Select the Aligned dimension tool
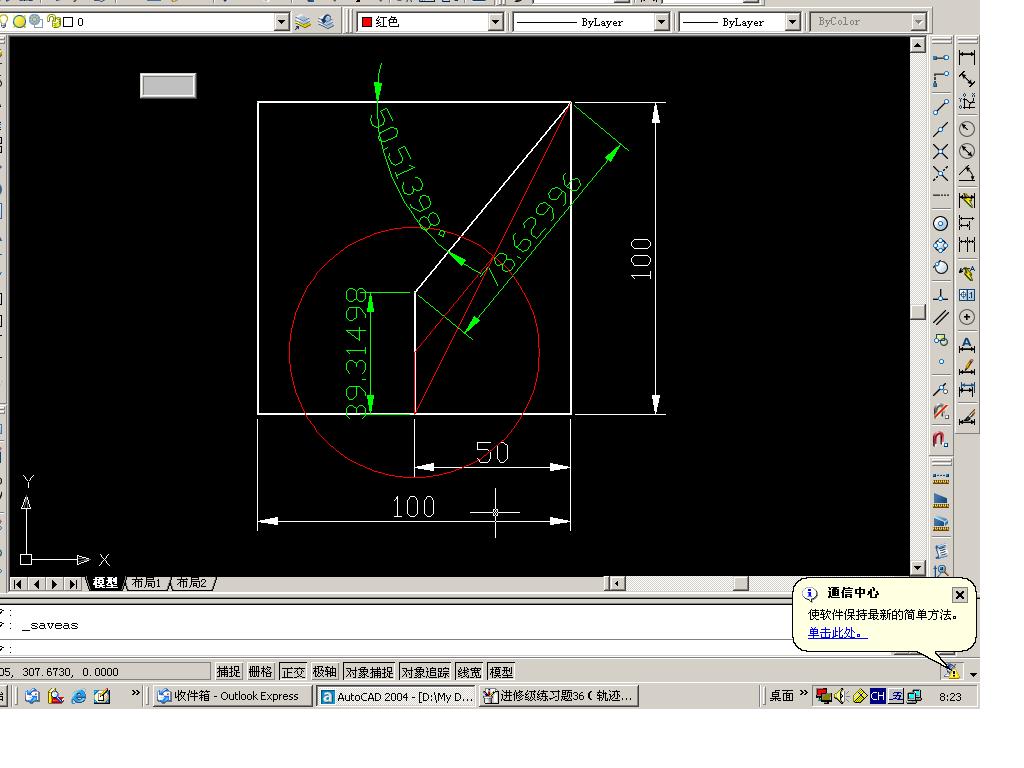Image resolution: width=1024 pixels, height=768 pixels. click(x=967, y=79)
